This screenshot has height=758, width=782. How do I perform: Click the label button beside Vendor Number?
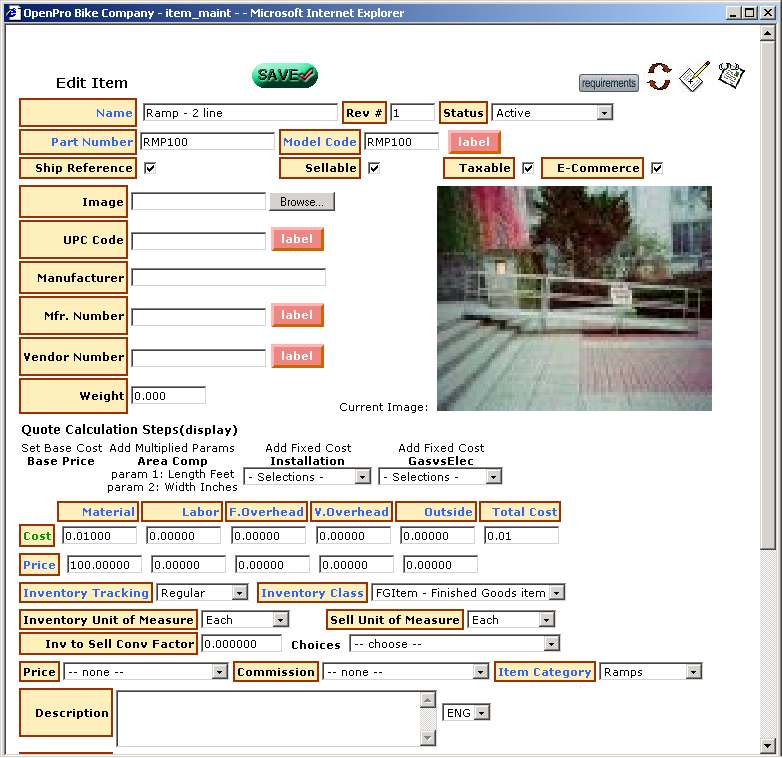pos(297,356)
